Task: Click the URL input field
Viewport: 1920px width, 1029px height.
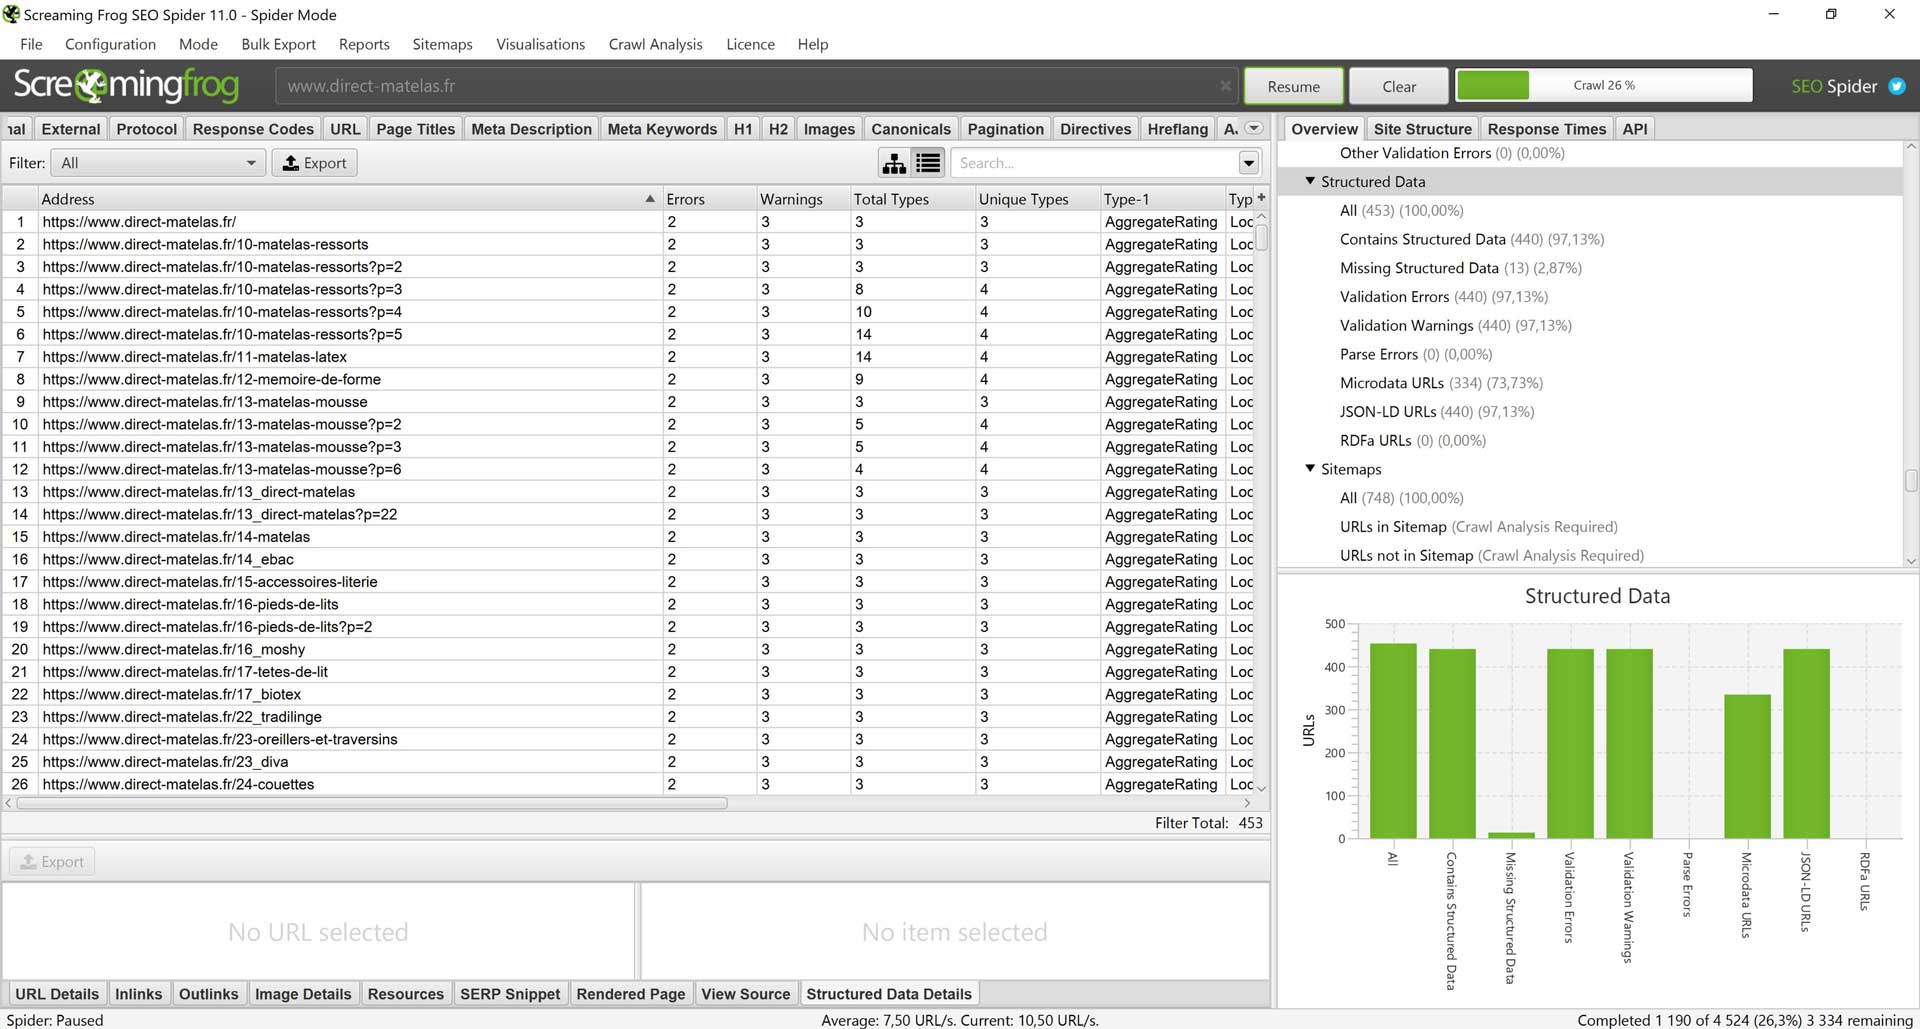Action: 756,86
